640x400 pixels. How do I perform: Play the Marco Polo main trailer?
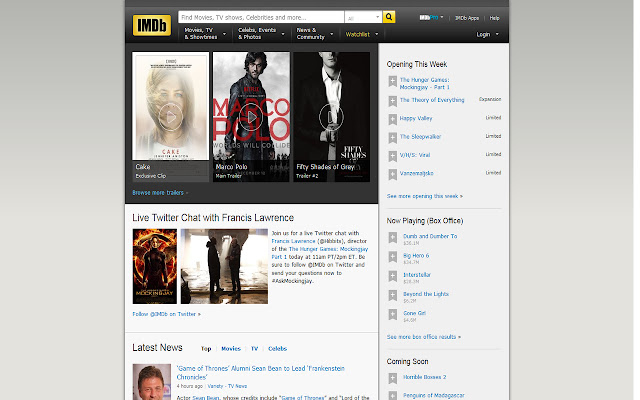251,117
